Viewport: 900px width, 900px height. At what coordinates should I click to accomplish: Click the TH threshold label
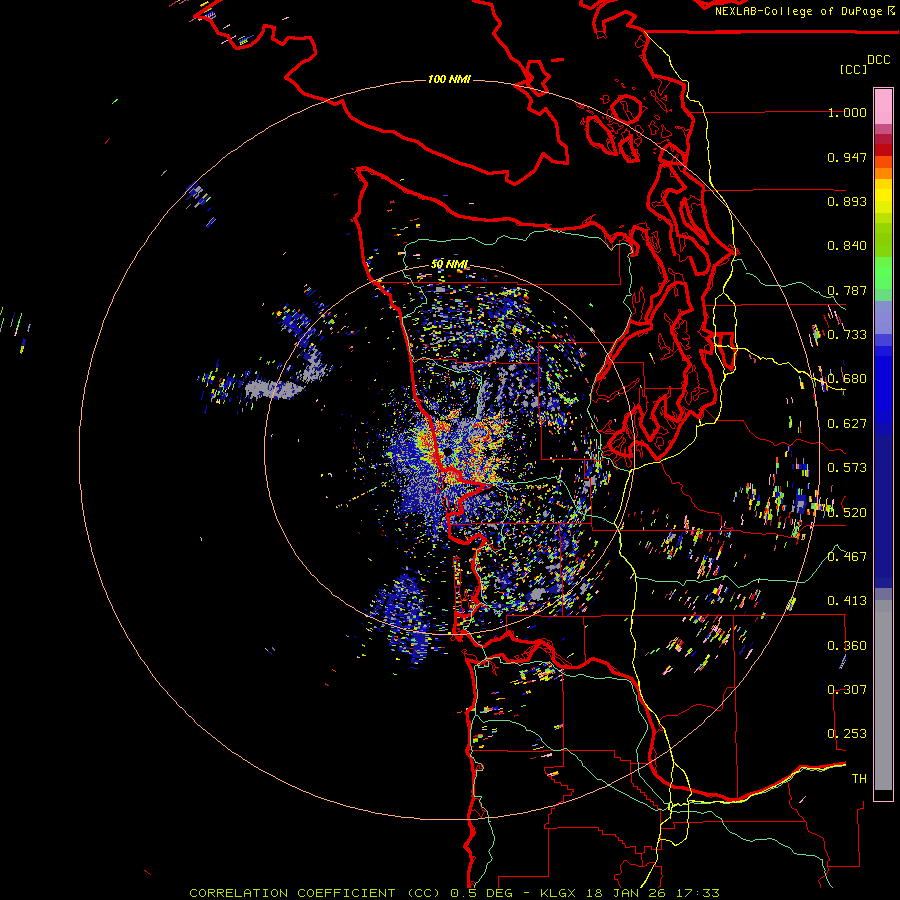pyautogui.click(x=859, y=779)
